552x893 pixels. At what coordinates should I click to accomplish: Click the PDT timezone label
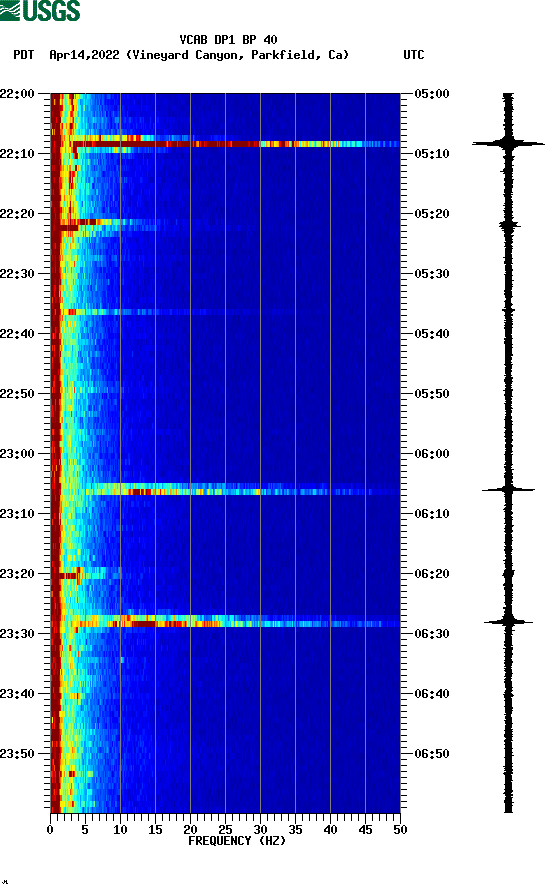(x=24, y=55)
